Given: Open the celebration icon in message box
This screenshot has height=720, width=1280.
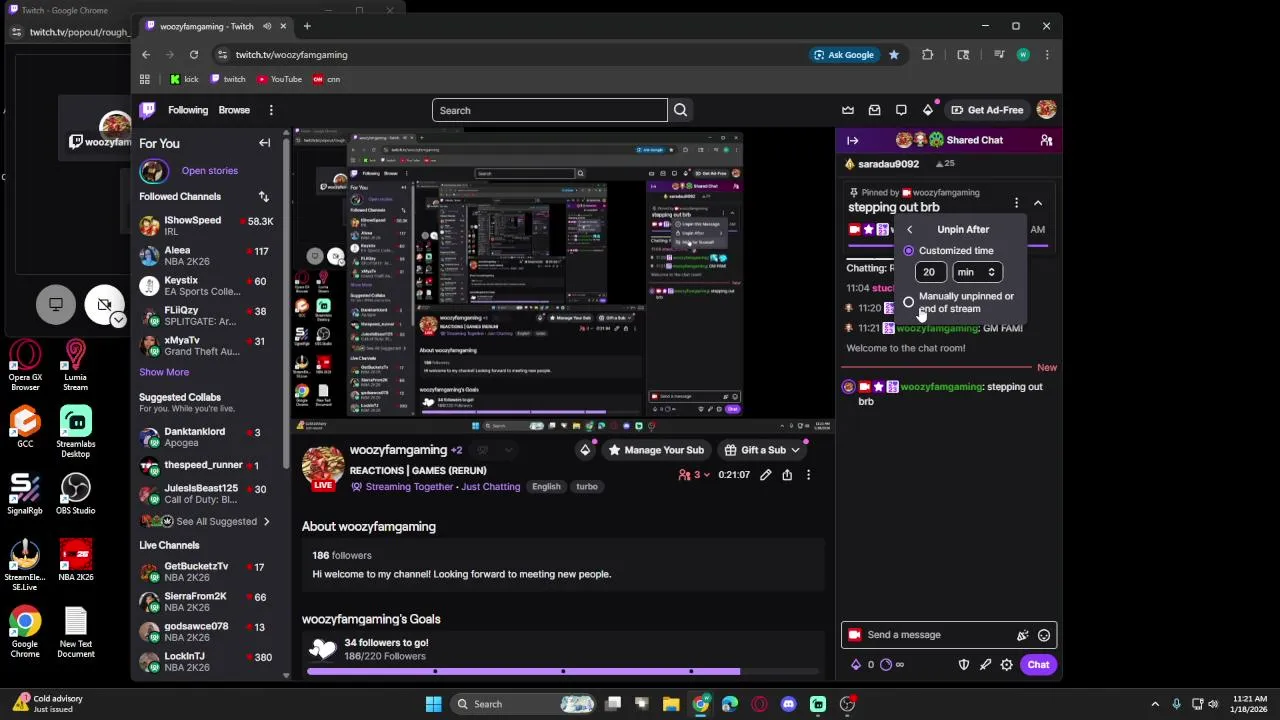Looking at the screenshot, I should (x=1022, y=635).
